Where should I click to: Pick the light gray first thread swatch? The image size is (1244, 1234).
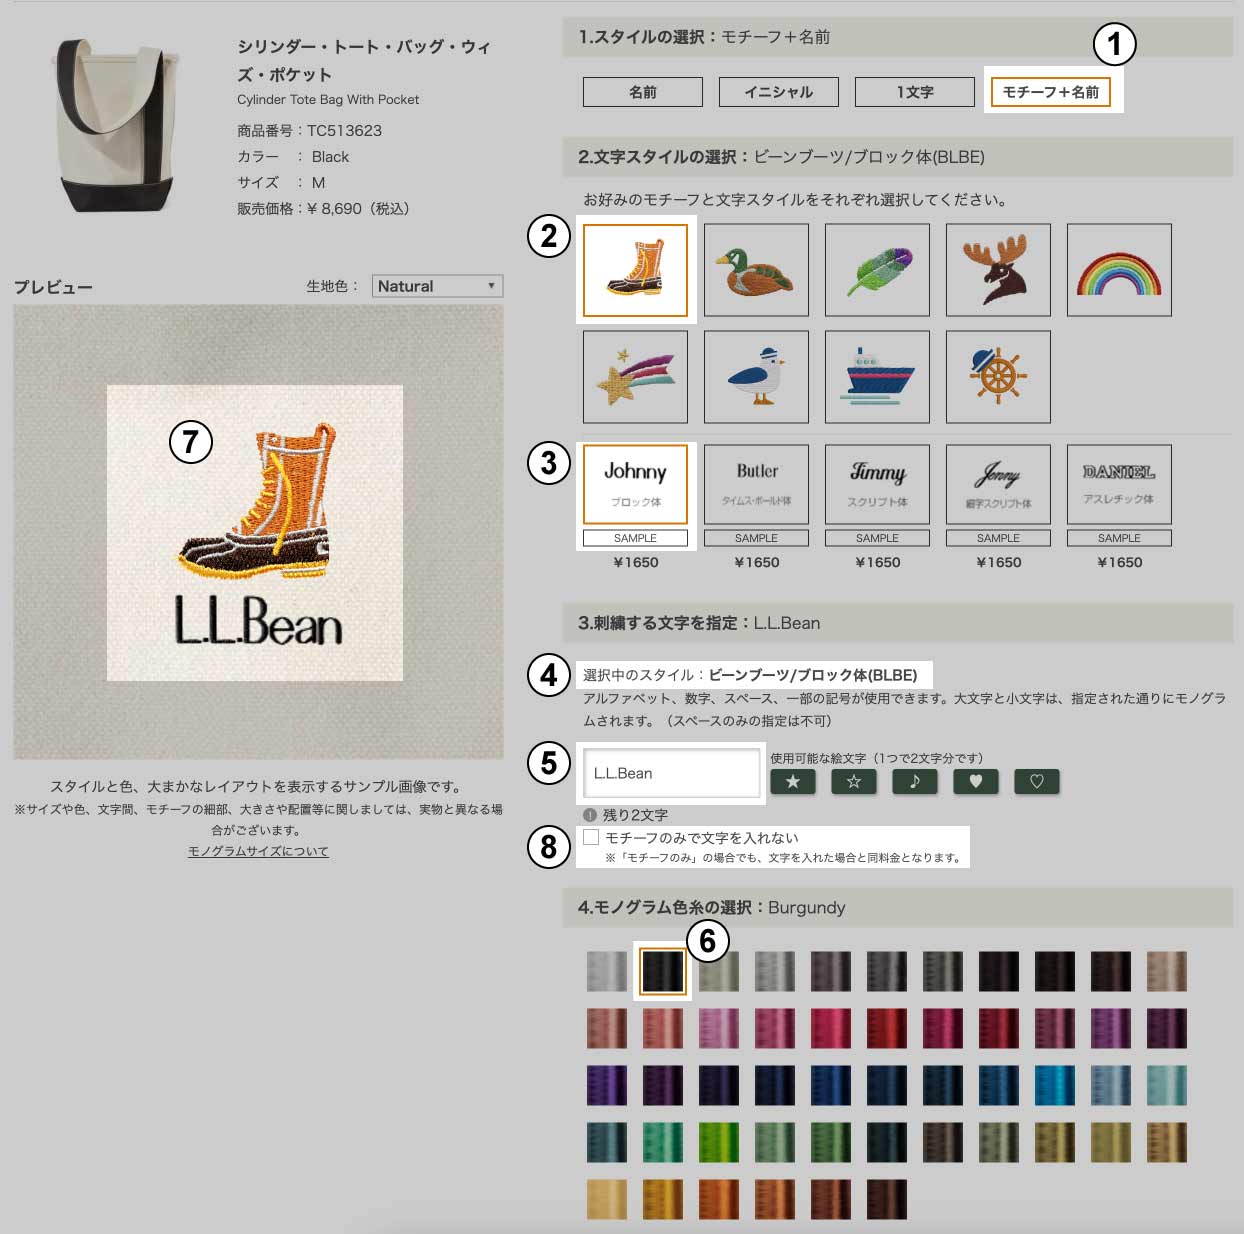pos(606,971)
